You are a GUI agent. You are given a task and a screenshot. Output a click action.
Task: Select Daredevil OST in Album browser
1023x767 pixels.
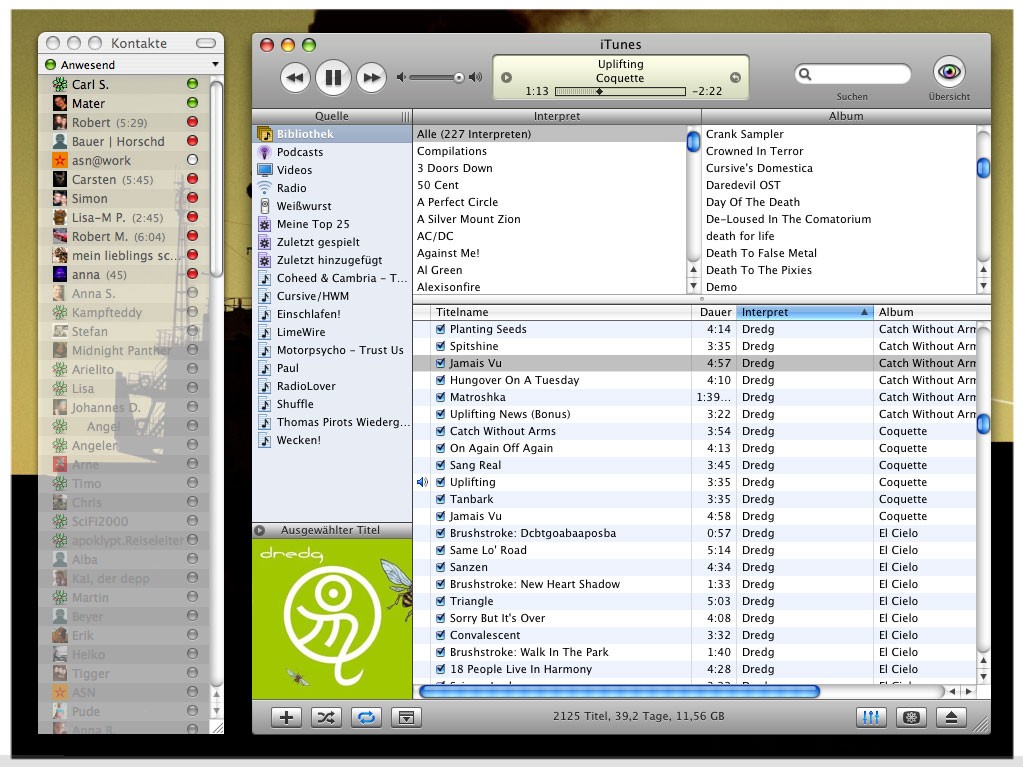[840, 185]
